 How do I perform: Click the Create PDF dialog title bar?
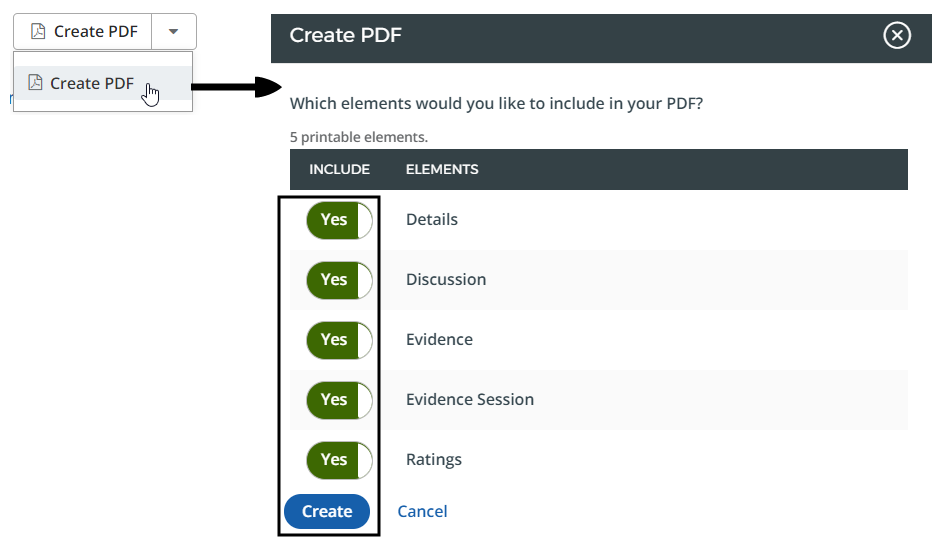(580, 36)
